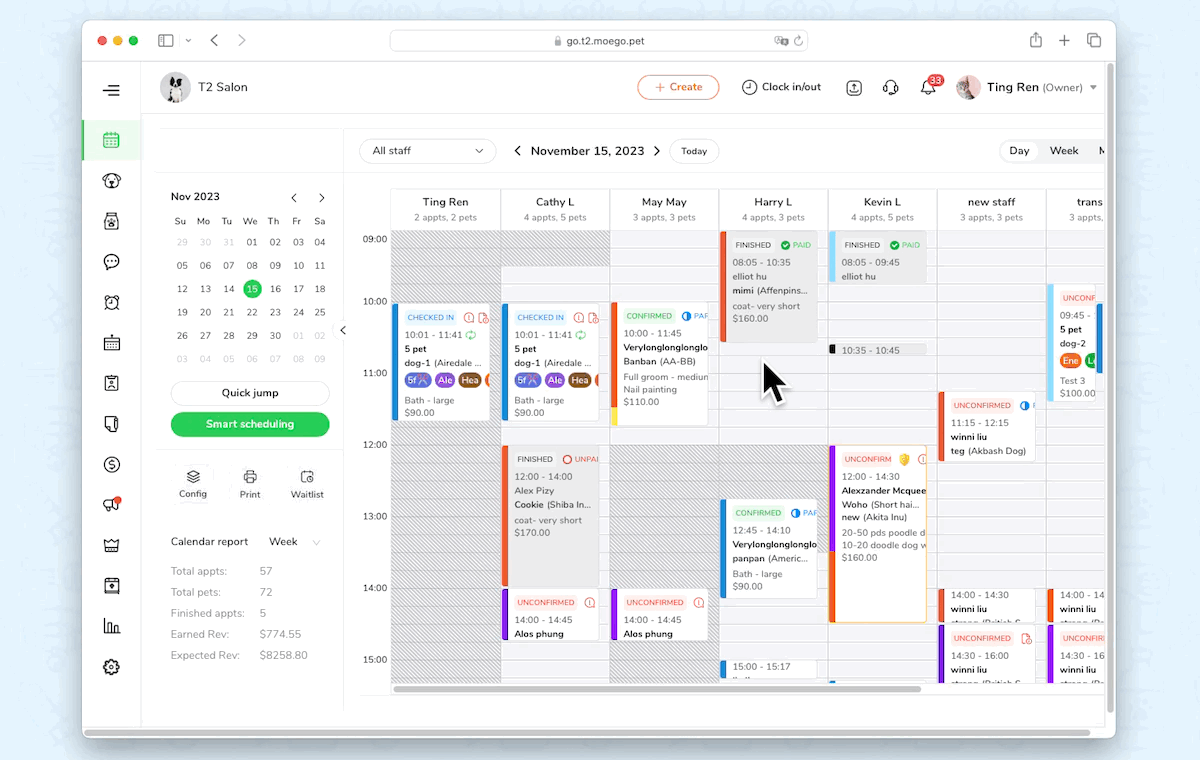Click the Create button
Viewport: 1200px width, 760px height.
tap(678, 87)
